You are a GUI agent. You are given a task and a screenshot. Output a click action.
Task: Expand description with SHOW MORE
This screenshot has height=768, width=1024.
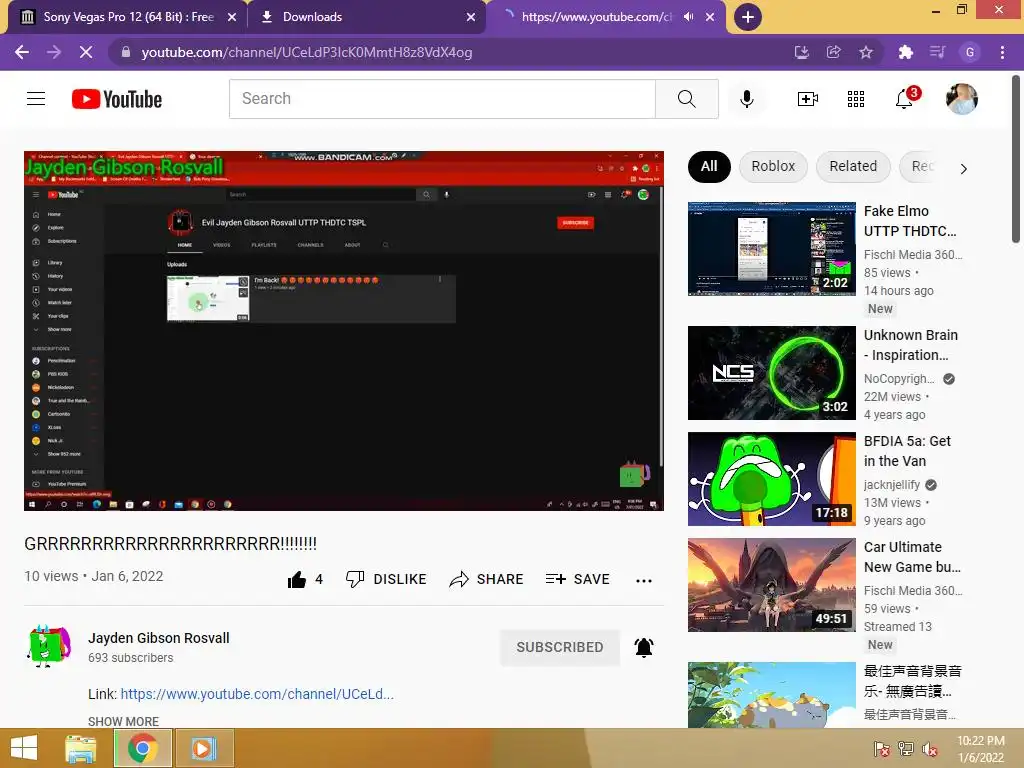pos(123,721)
